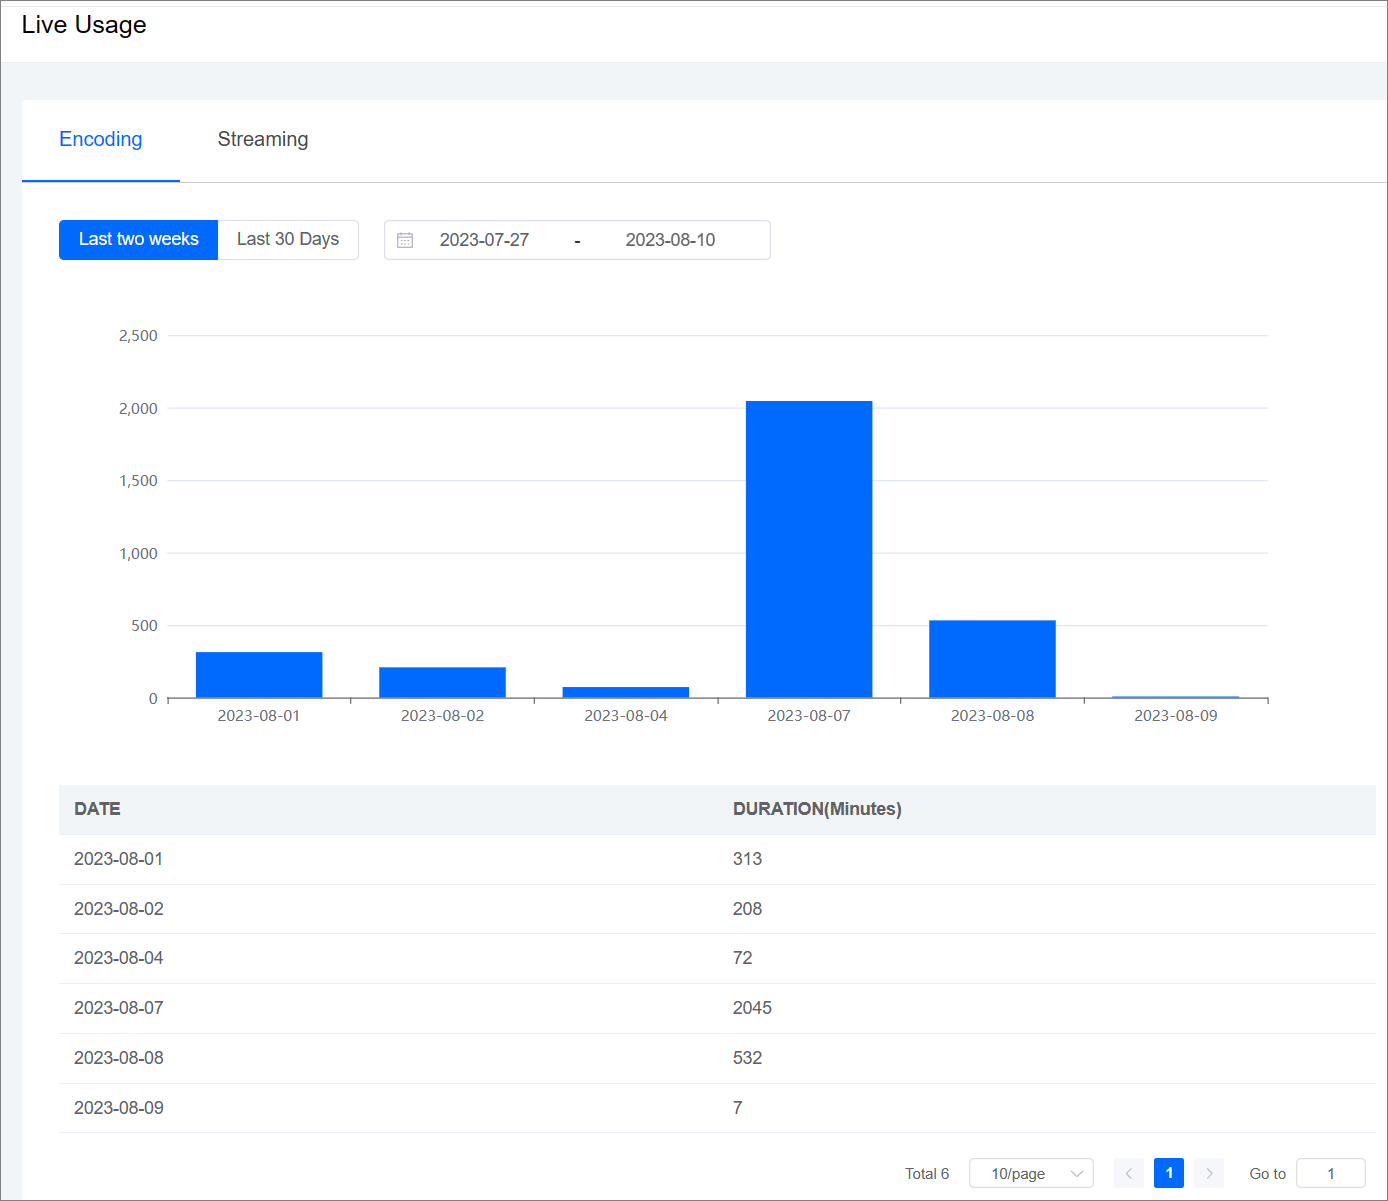Screen dimensions: 1388x1201
Task: Go to next page arrow
Action: (x=1209, y=1173)
